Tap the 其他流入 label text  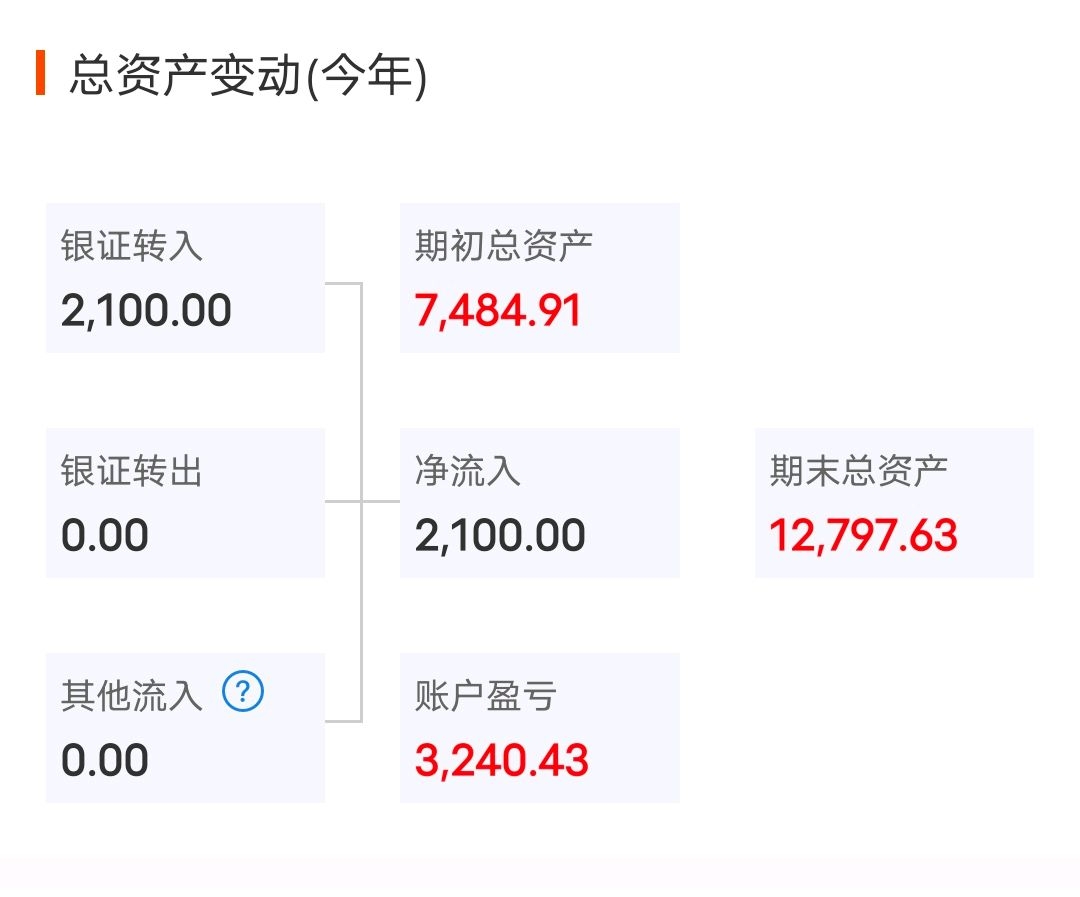point(132,696)
